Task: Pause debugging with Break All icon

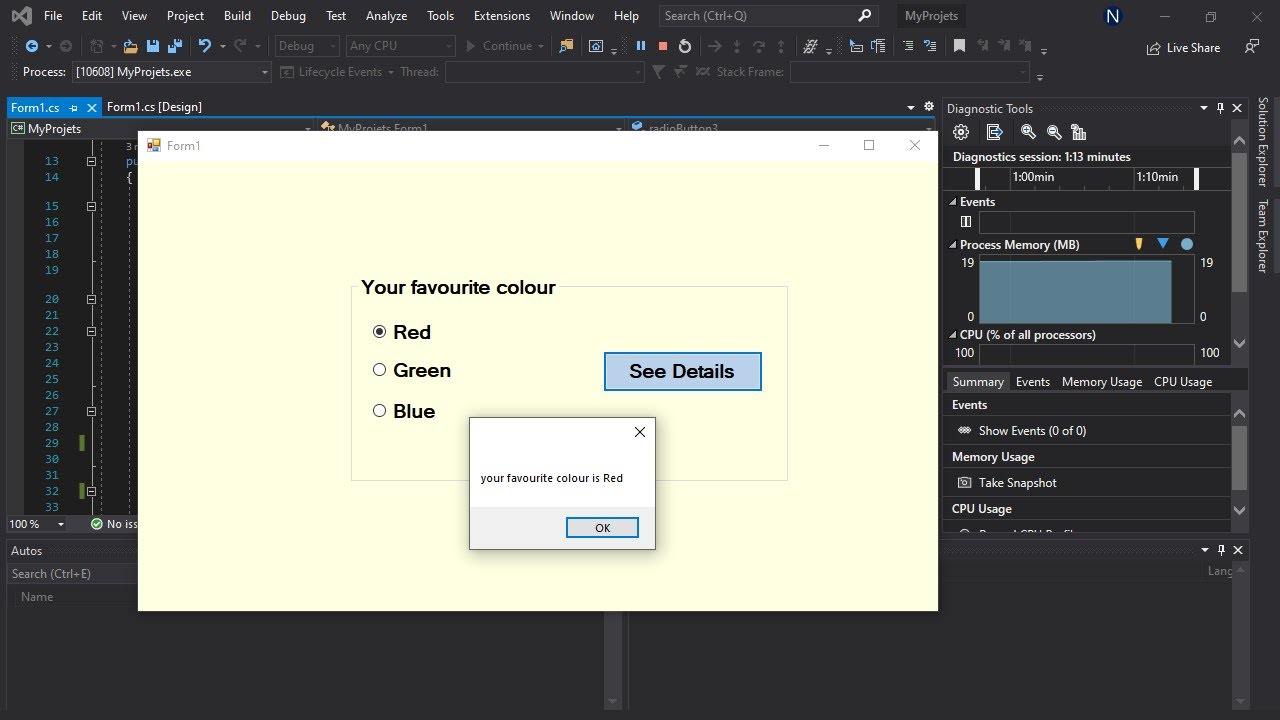Action: click(x=641, y=46)
